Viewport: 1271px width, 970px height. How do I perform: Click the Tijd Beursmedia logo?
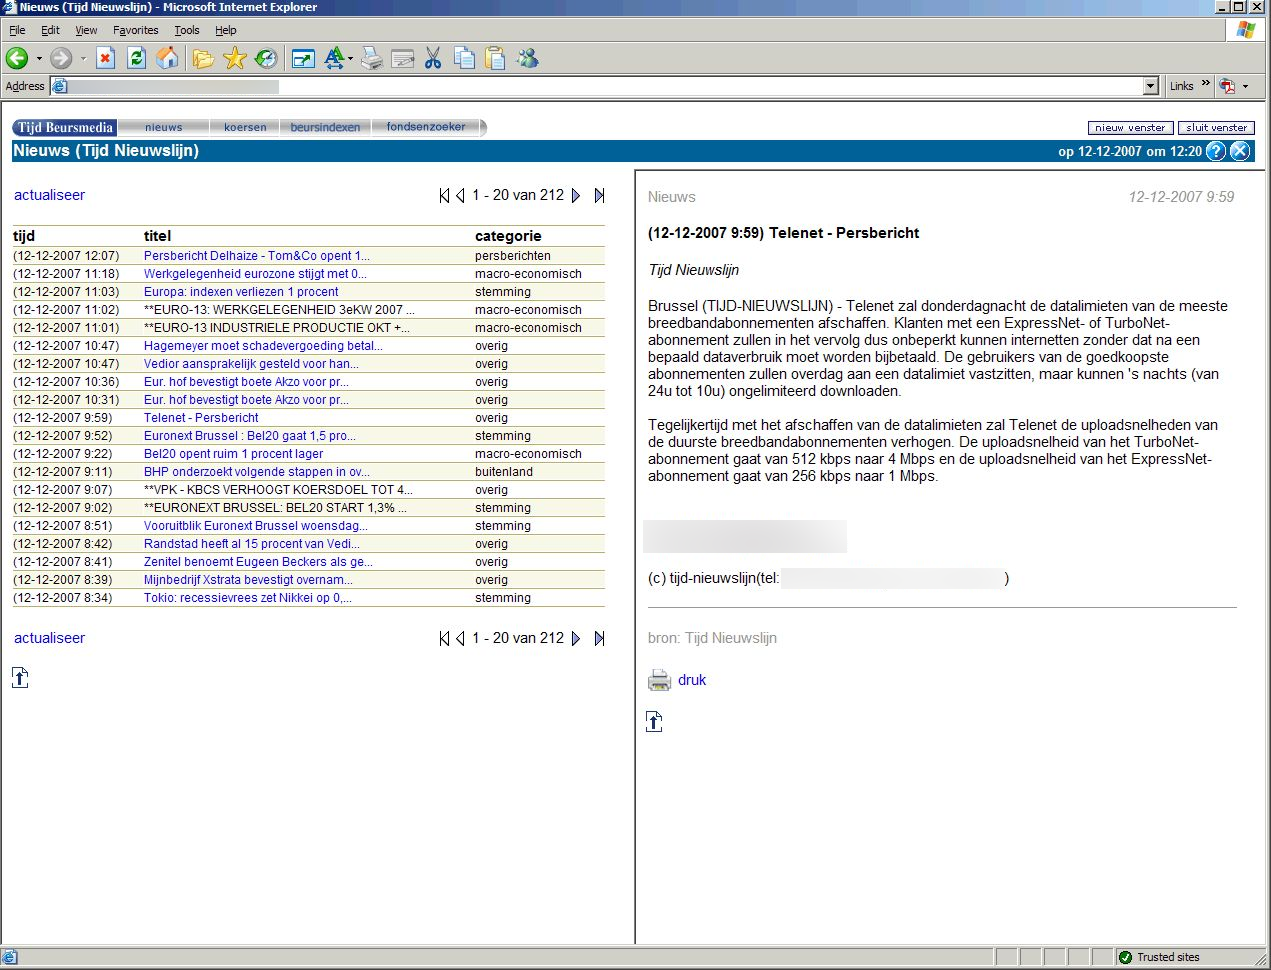pyautogui.click(x=65, y=127)
